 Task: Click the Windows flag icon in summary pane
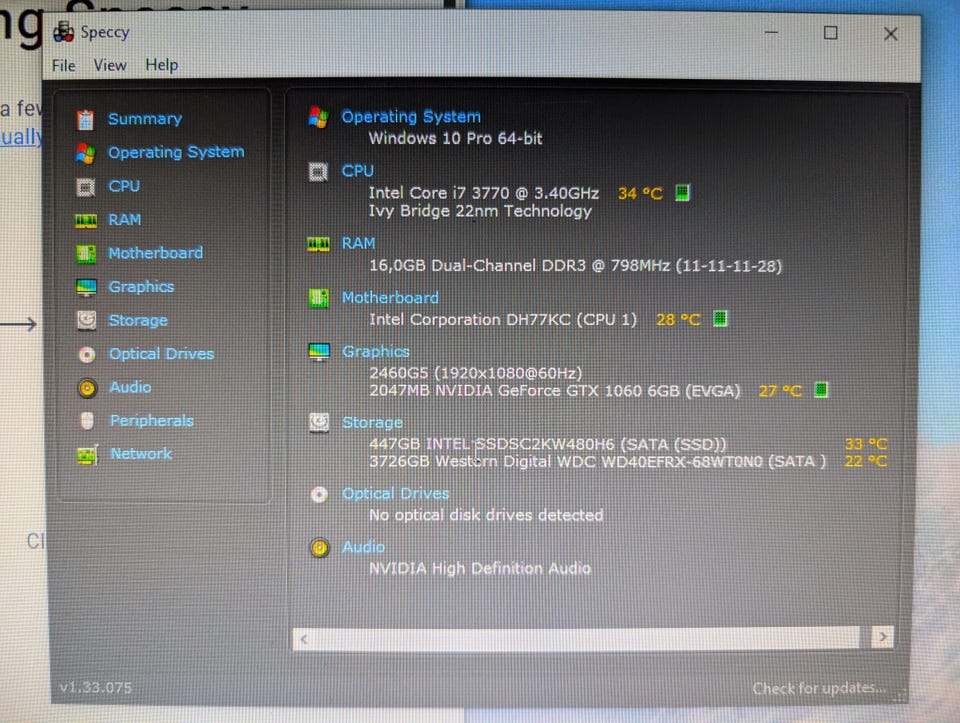click(318, 116)
